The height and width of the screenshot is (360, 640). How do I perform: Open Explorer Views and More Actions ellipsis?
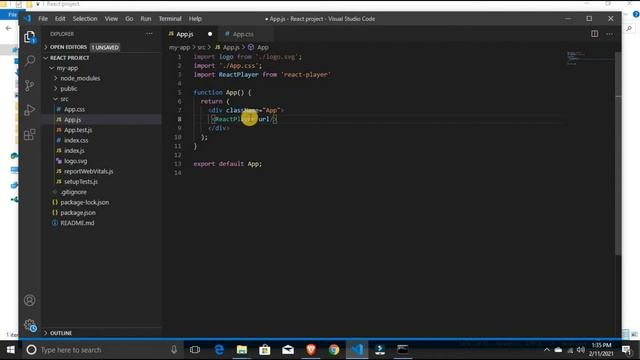pos(149,34)
